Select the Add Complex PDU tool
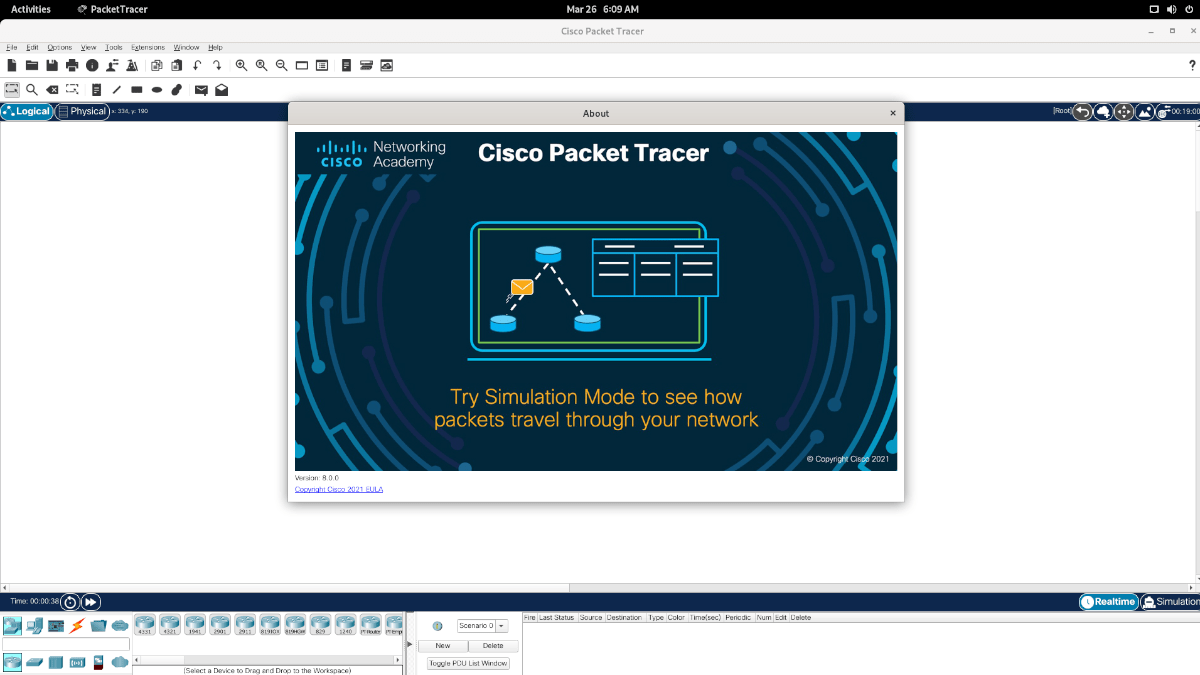Screen dimensions: 1200x675 pos(221,89)
